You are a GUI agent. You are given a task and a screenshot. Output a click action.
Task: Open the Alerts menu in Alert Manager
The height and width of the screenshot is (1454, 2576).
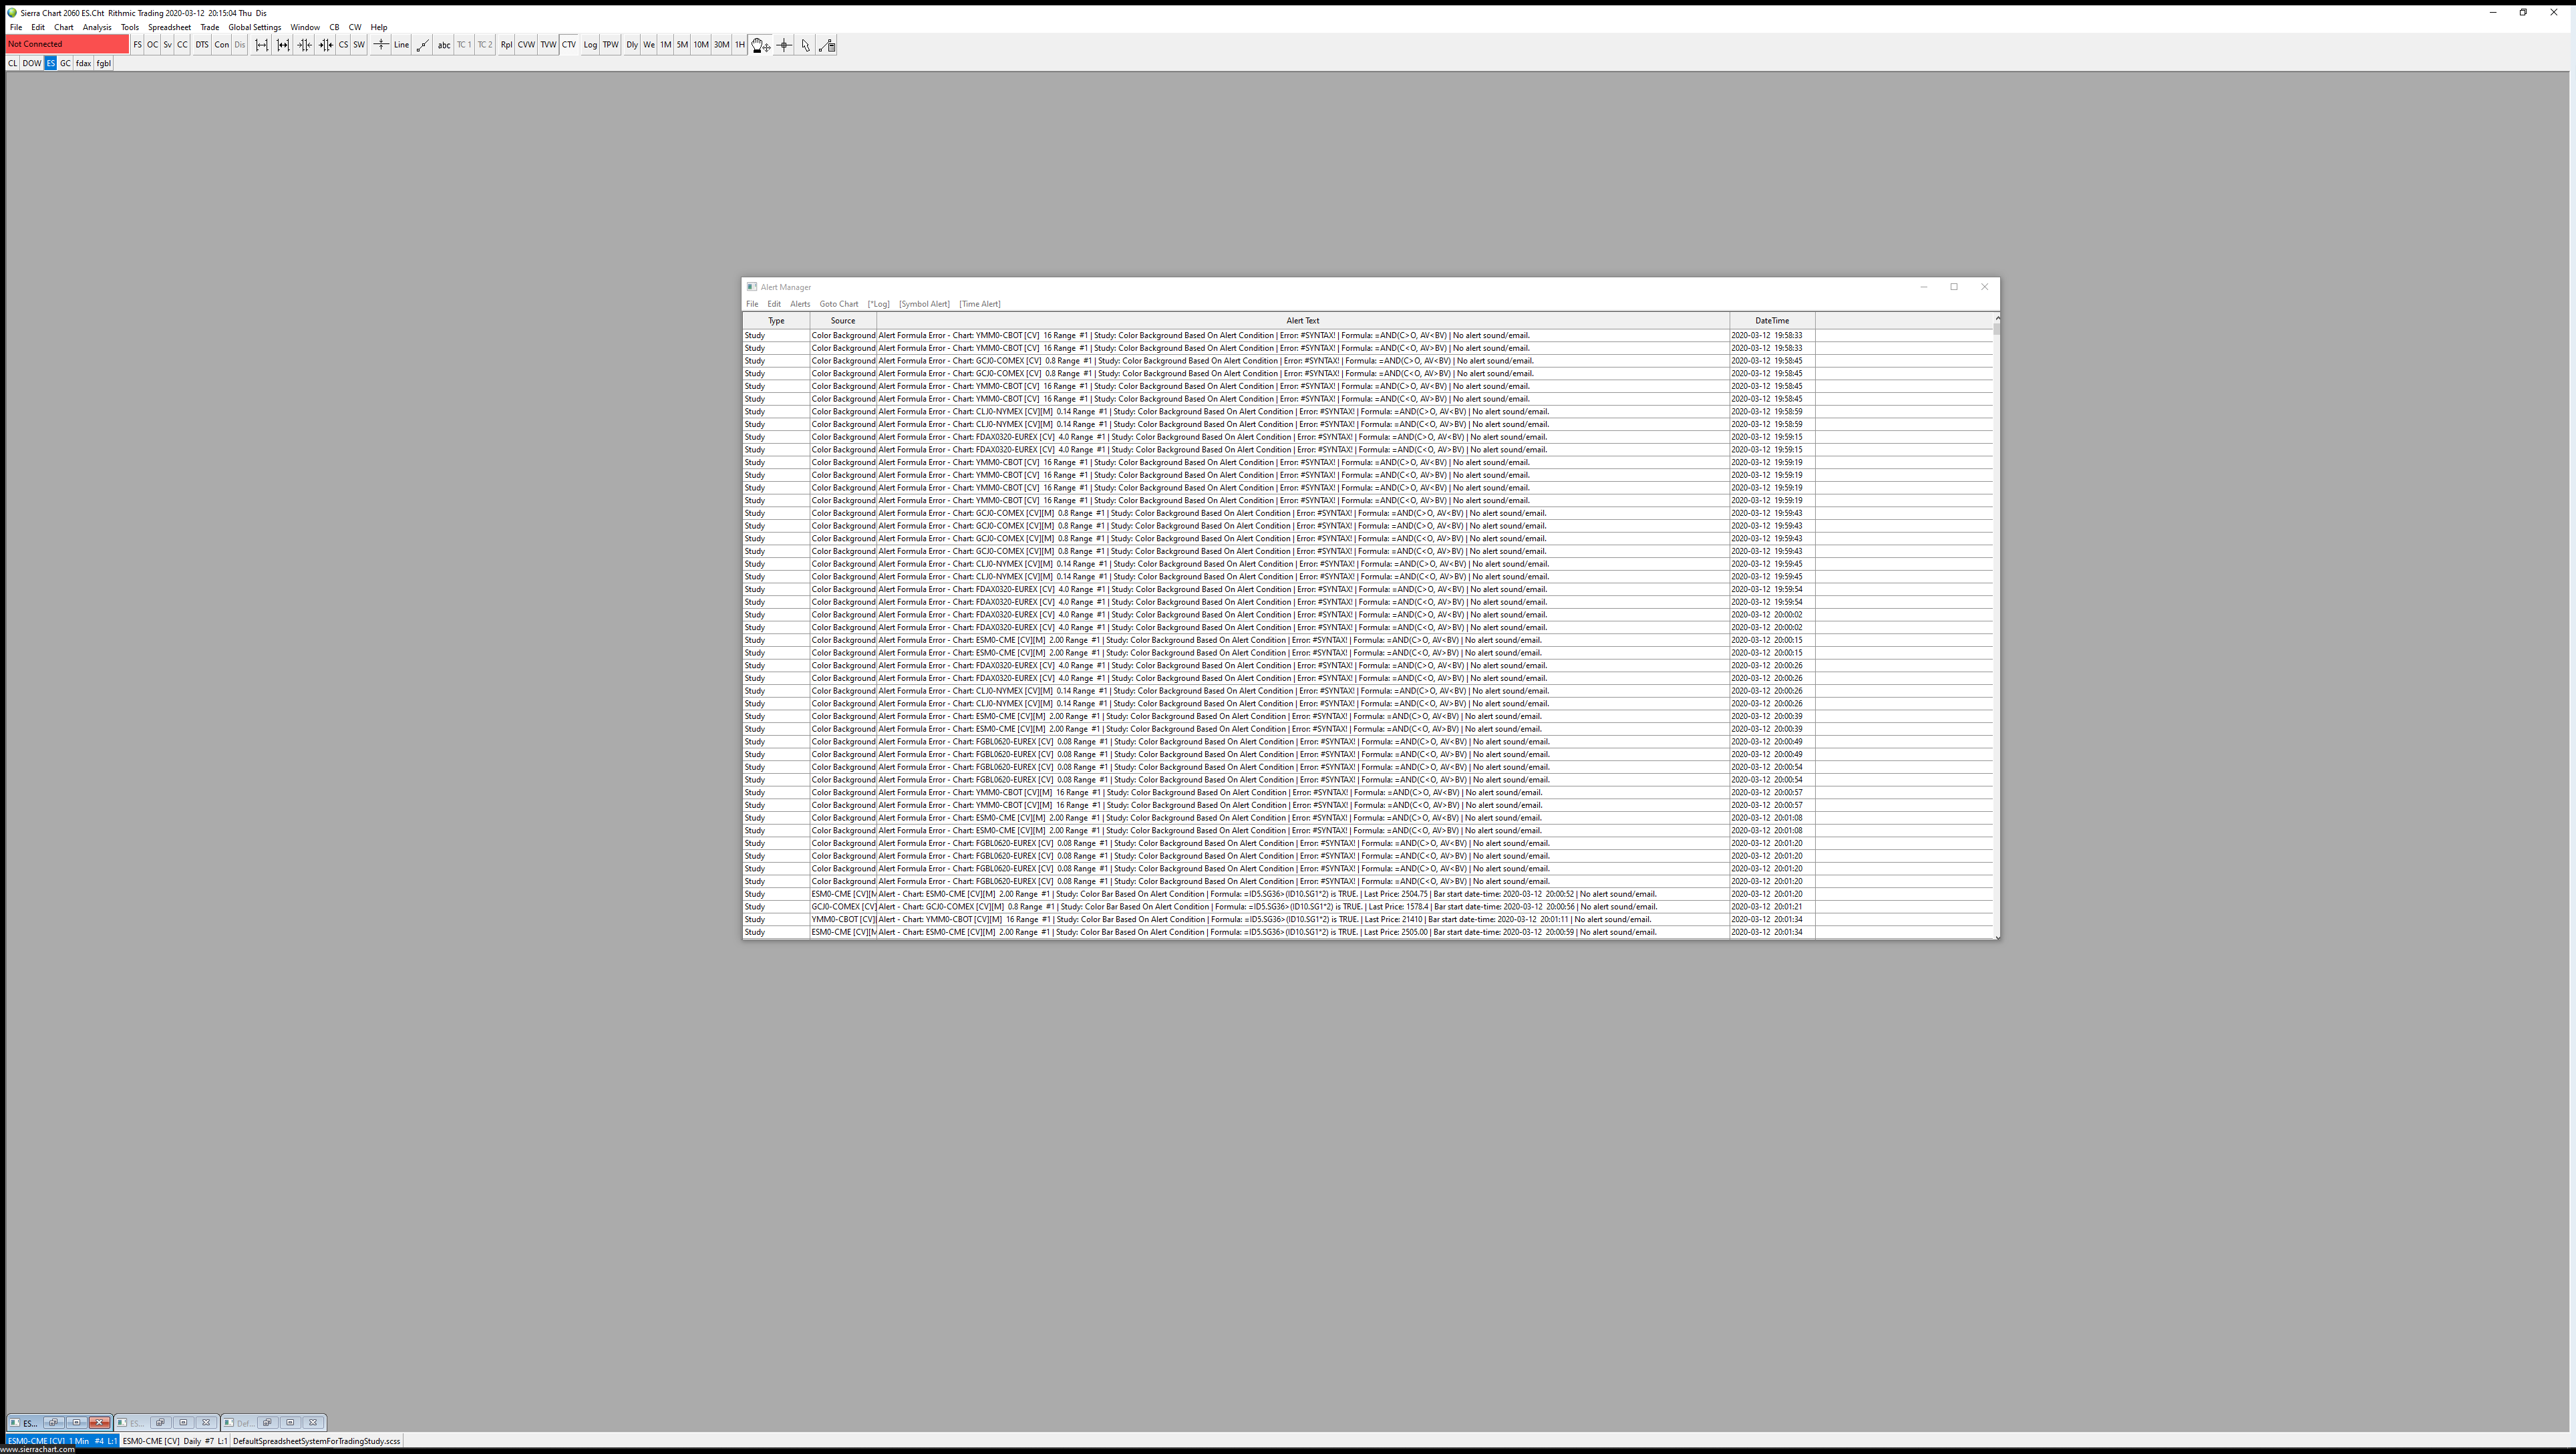pos(800,304)
